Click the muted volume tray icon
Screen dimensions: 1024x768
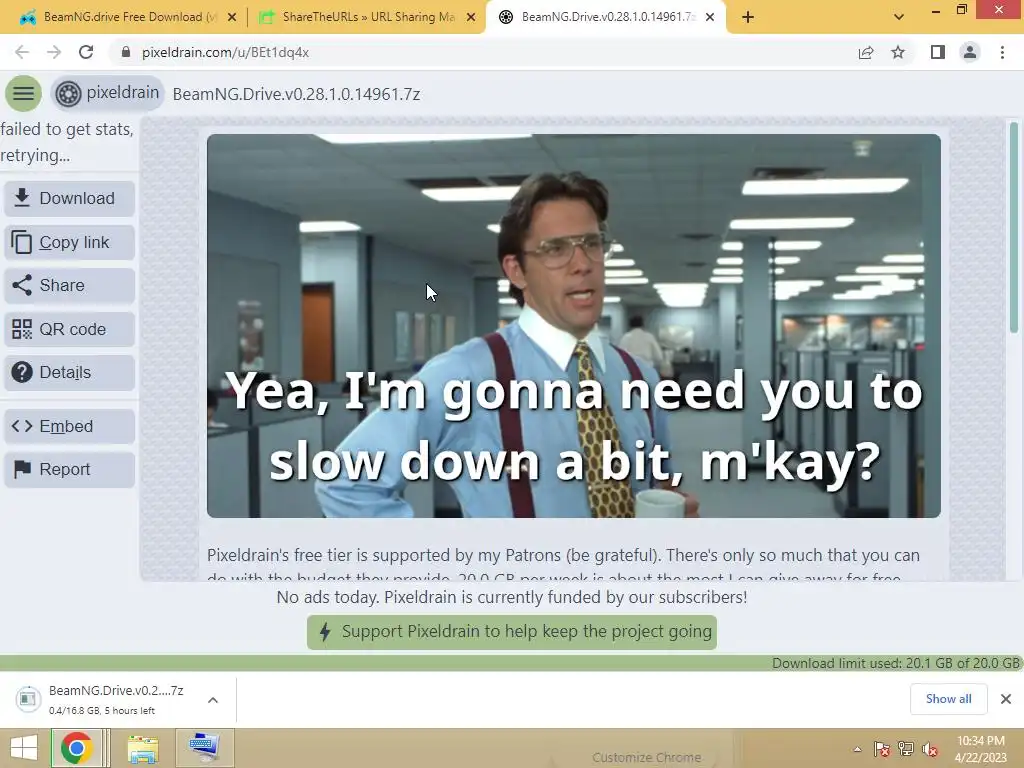click(x=929, y=749)
